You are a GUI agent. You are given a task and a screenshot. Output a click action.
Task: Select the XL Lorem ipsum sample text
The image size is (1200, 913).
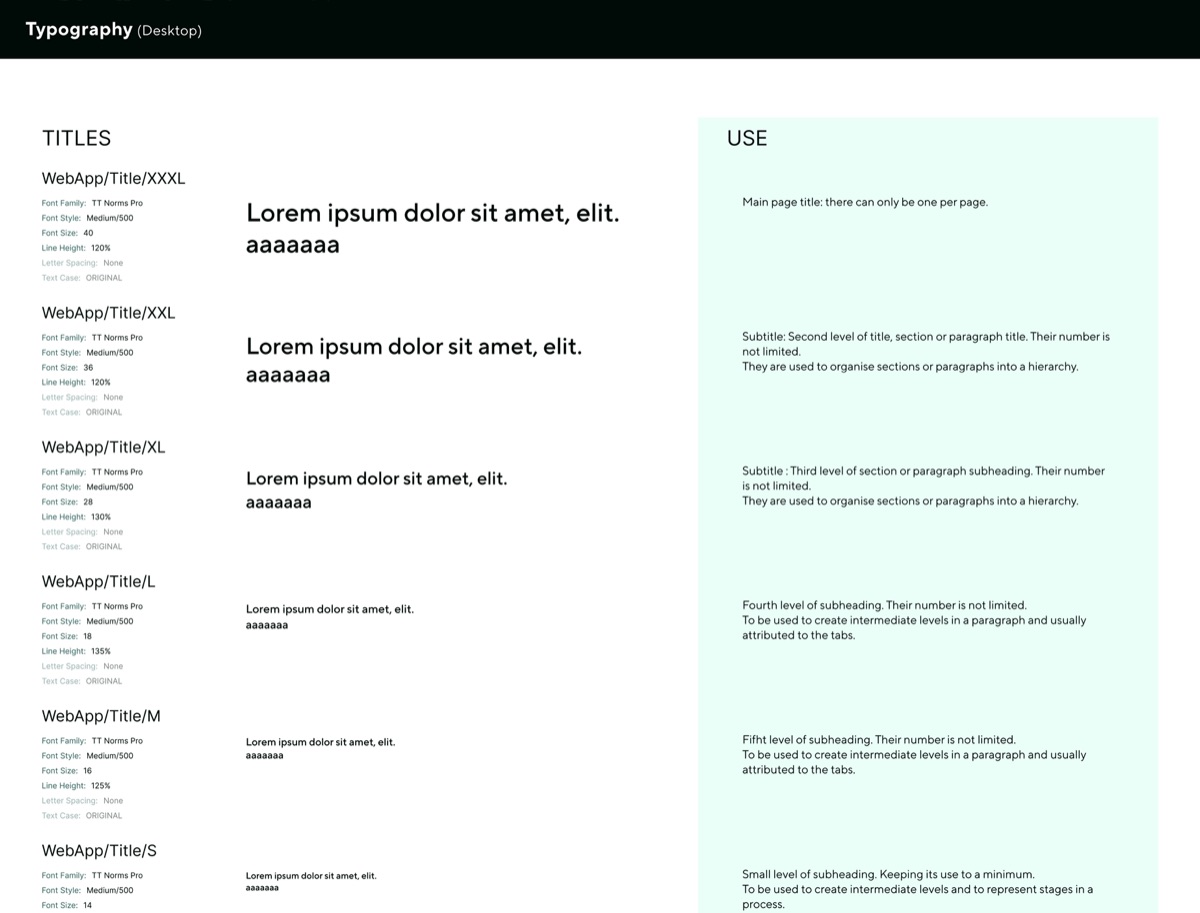coord(377,490)
